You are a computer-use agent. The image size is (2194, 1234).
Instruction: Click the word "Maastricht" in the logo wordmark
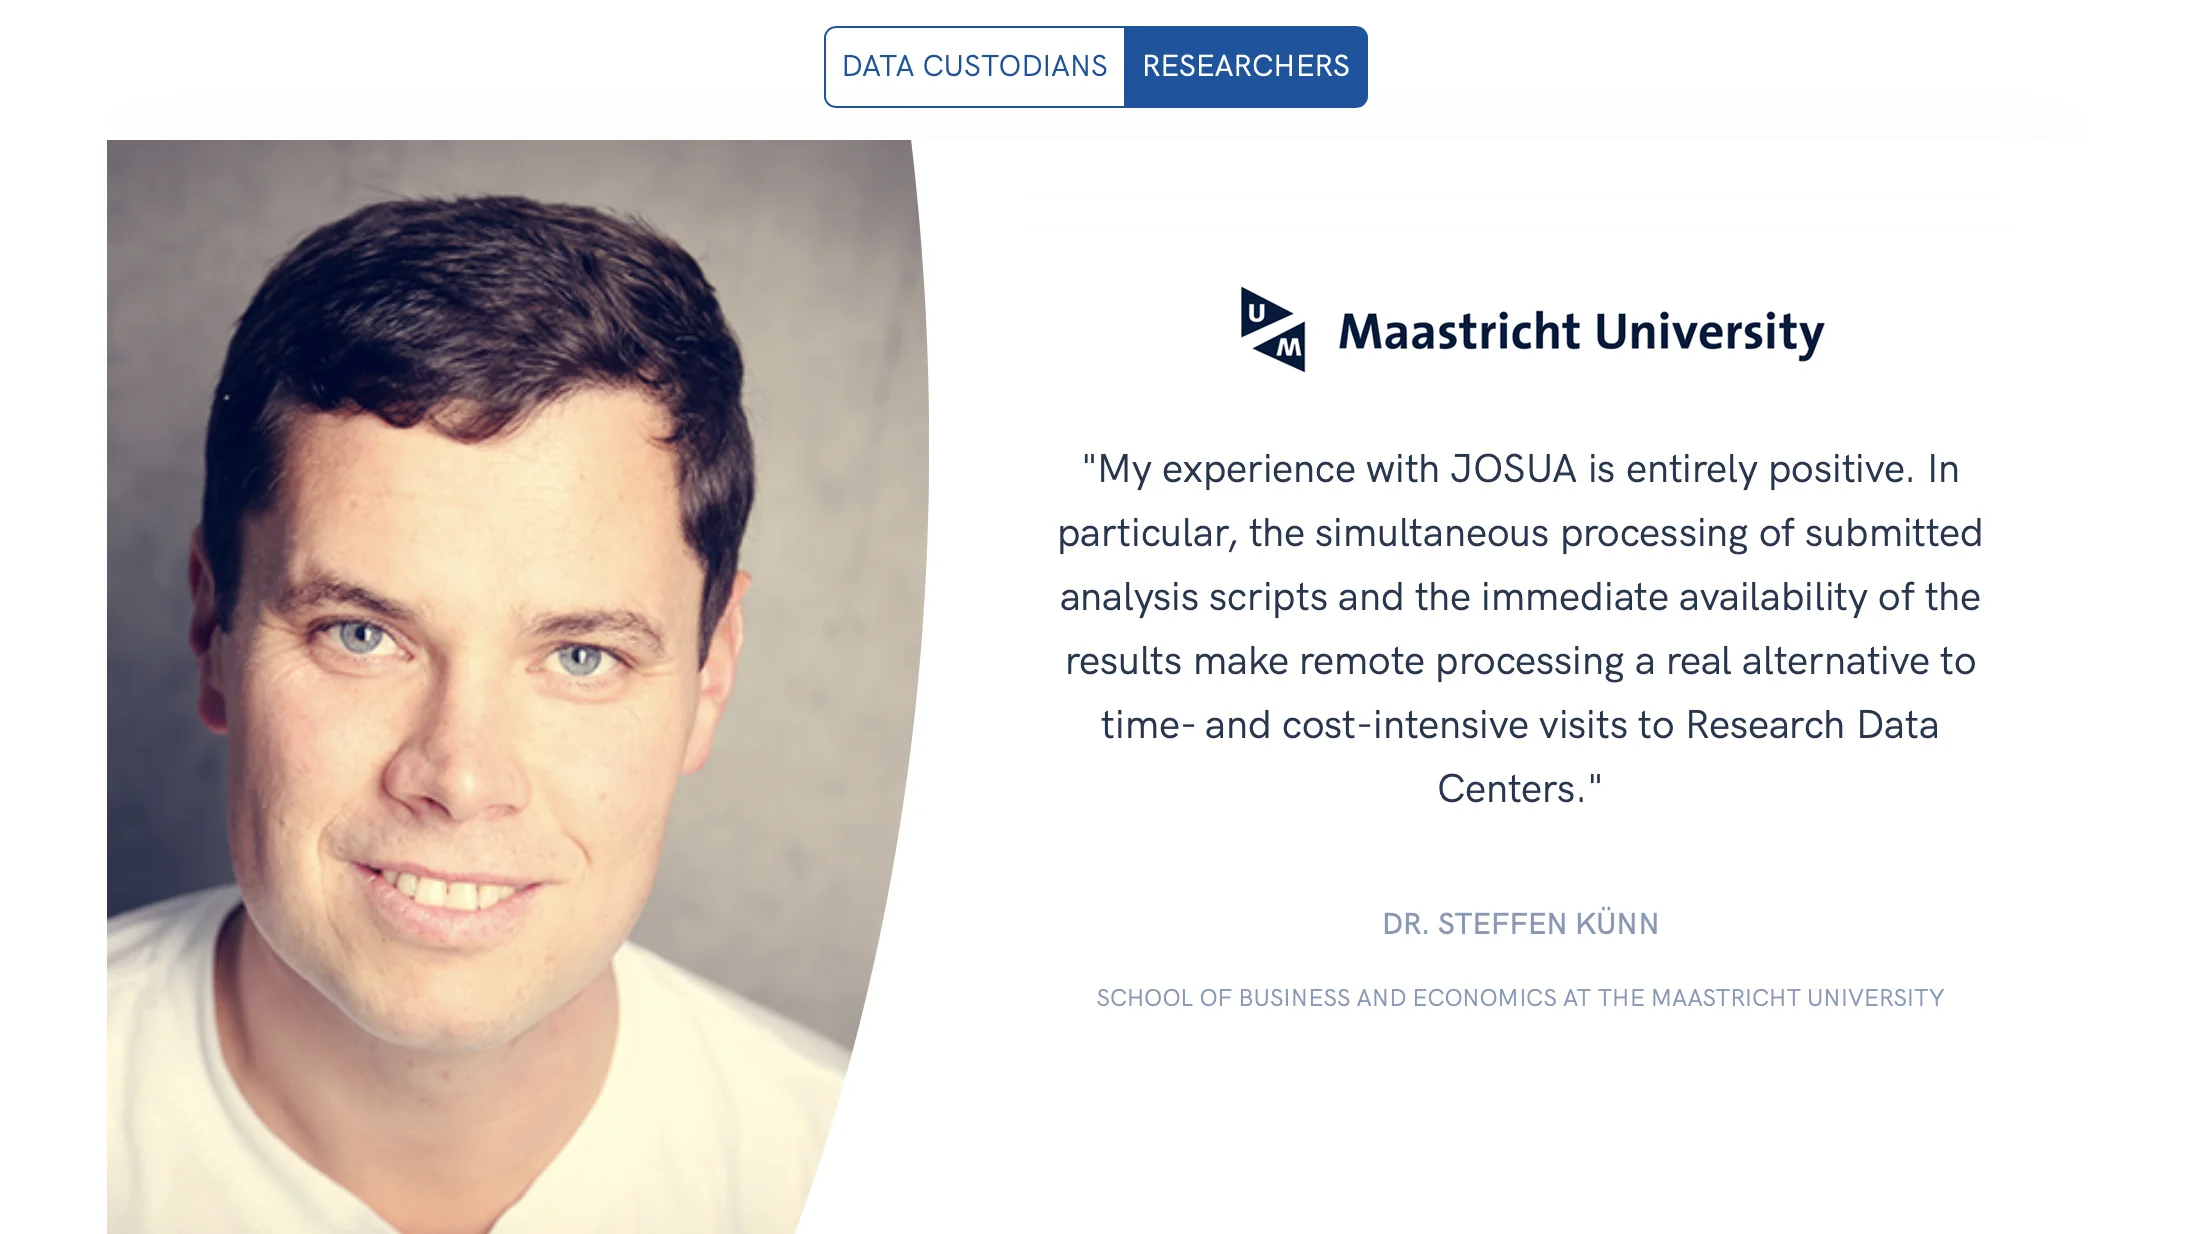pos(1459,332)
